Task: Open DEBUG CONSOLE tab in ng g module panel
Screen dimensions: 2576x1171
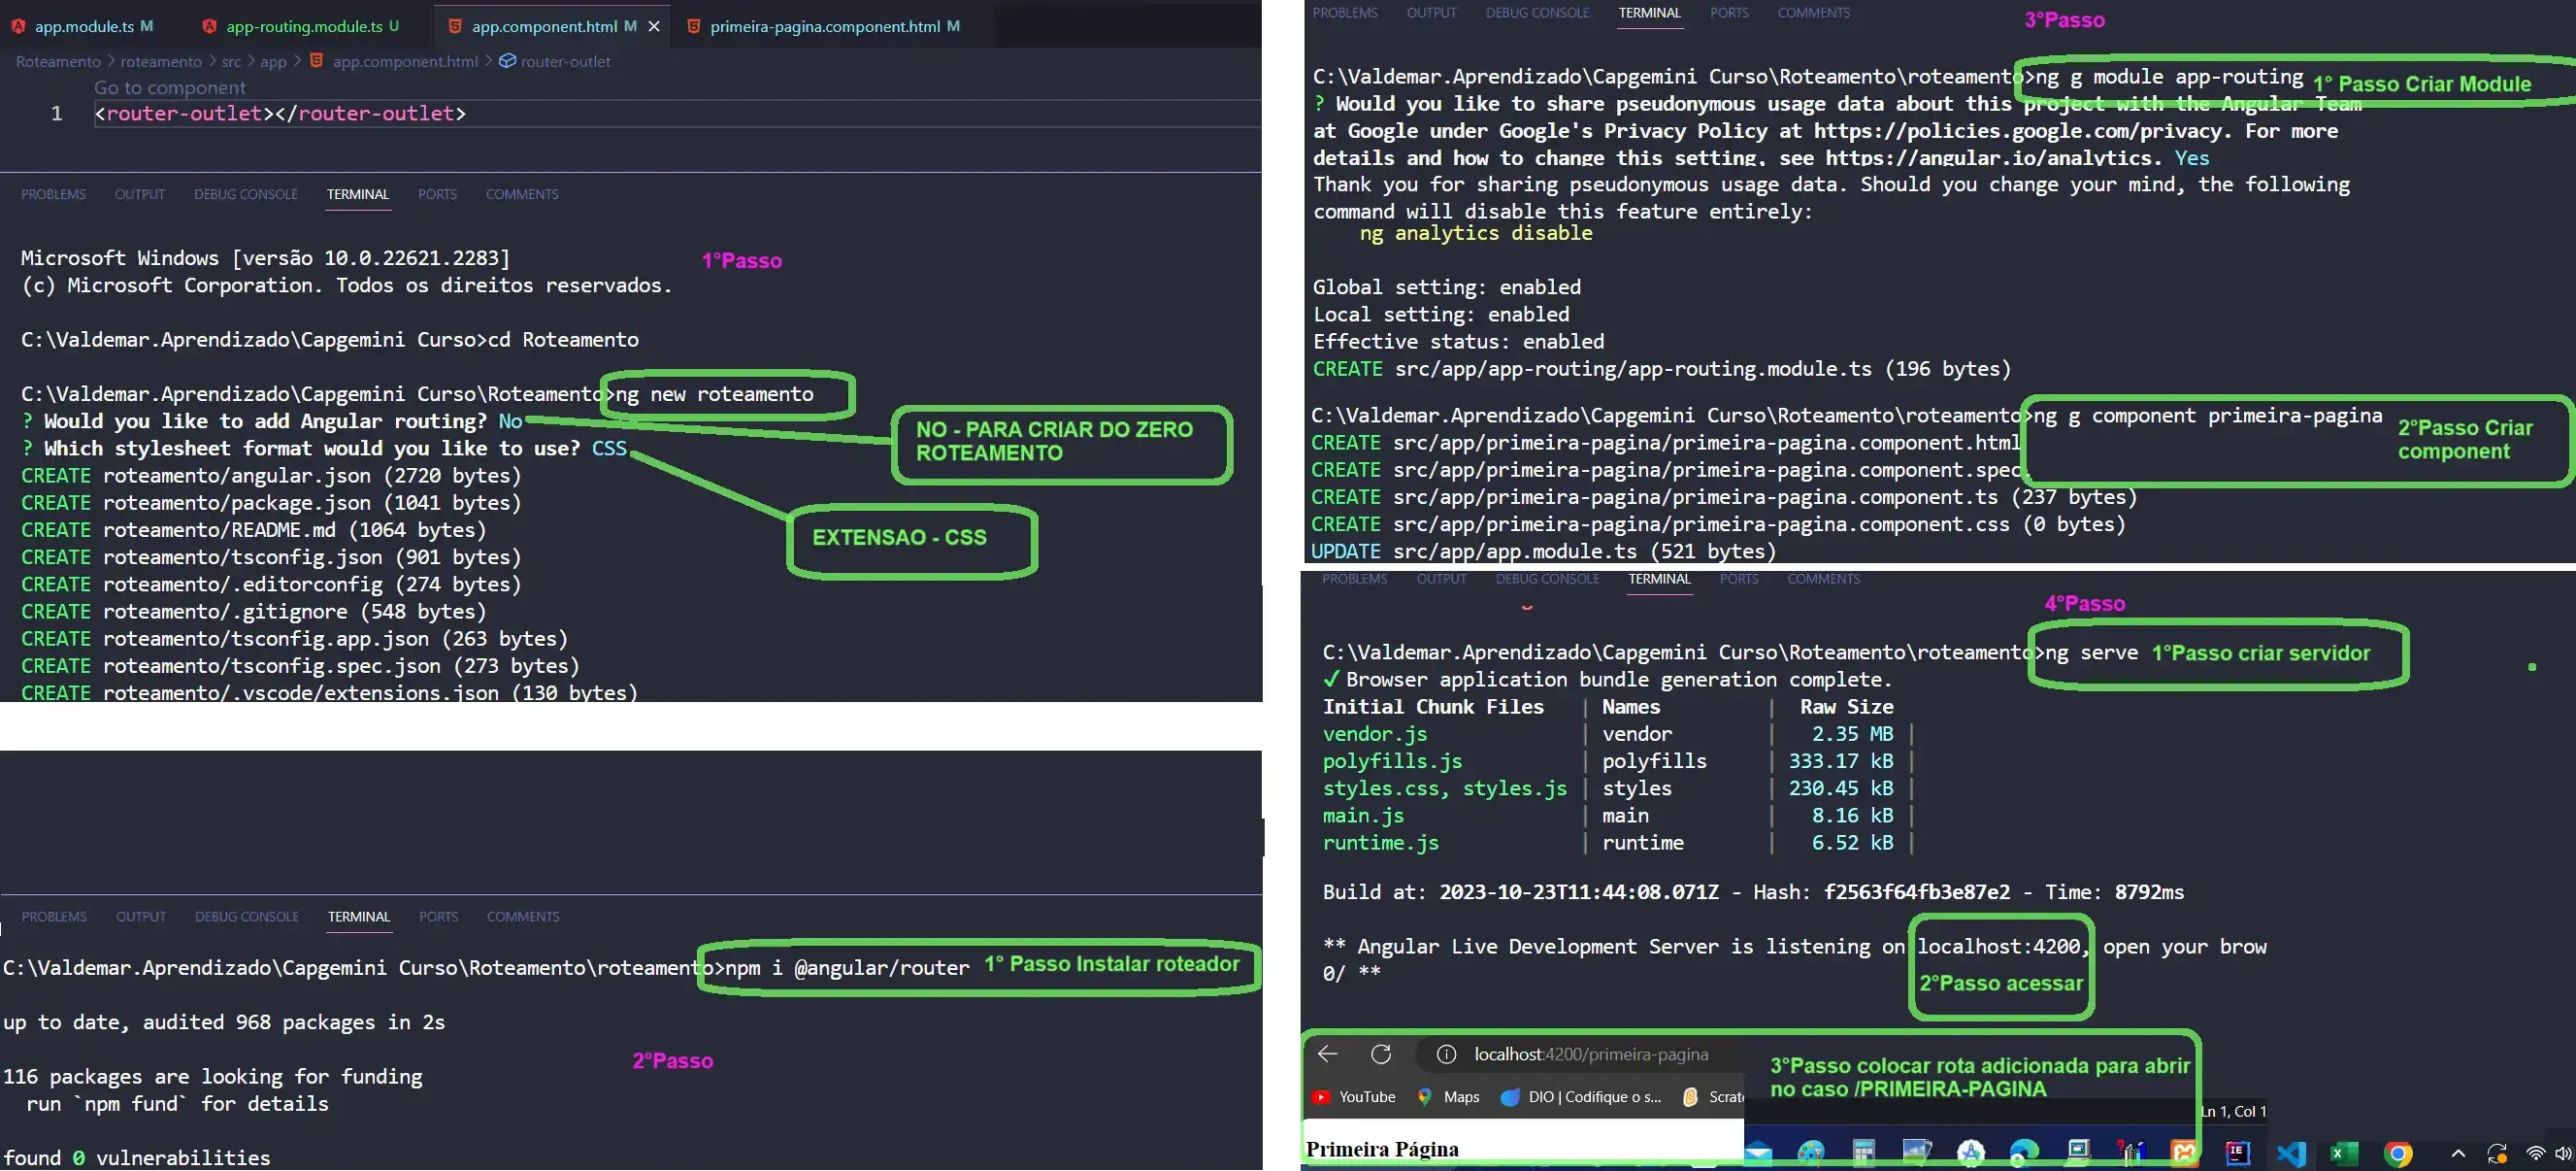Action: pos(1537,13)
